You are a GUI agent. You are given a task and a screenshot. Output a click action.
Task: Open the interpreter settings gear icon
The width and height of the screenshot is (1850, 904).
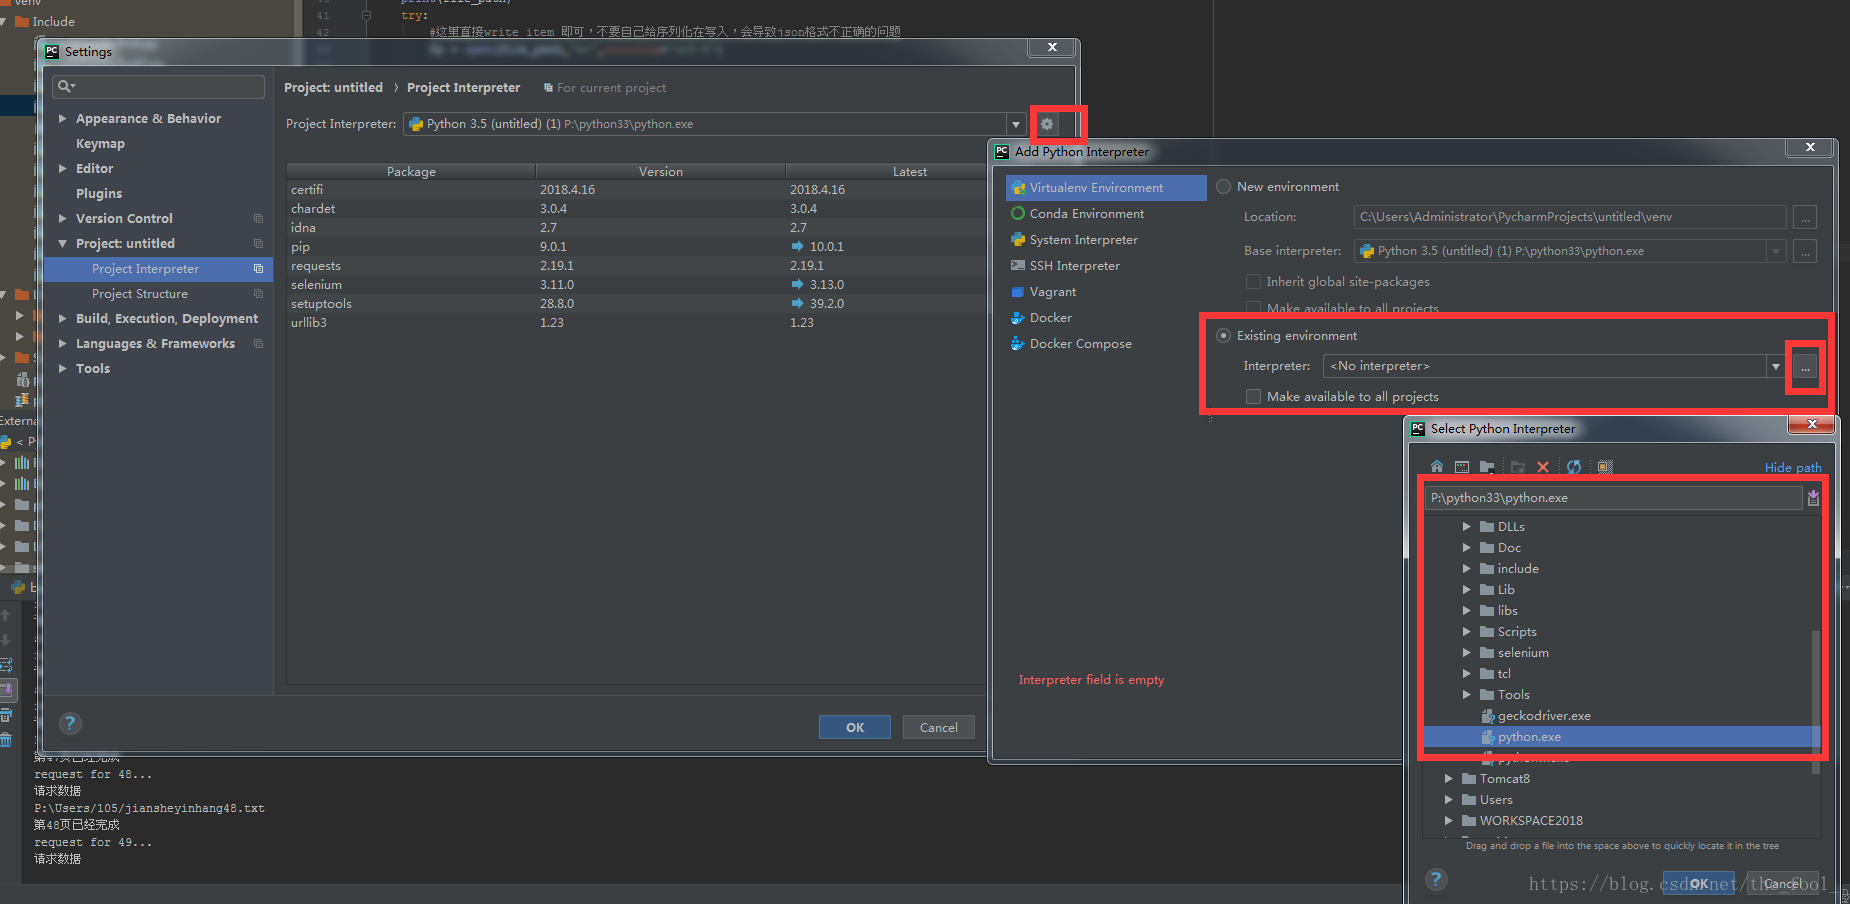tap(1047, 124)
